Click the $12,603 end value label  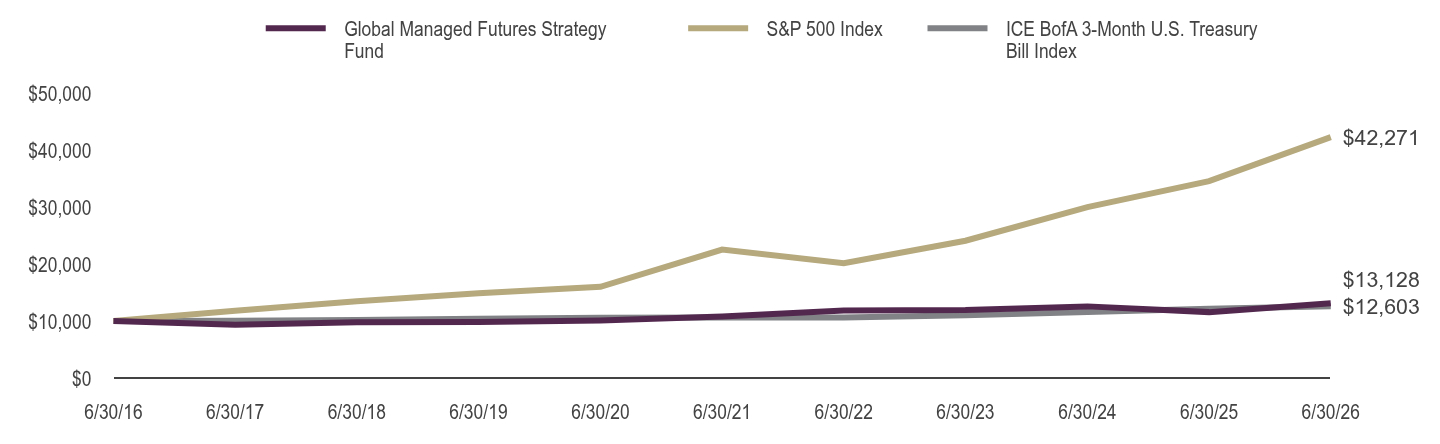(1381, 307)
